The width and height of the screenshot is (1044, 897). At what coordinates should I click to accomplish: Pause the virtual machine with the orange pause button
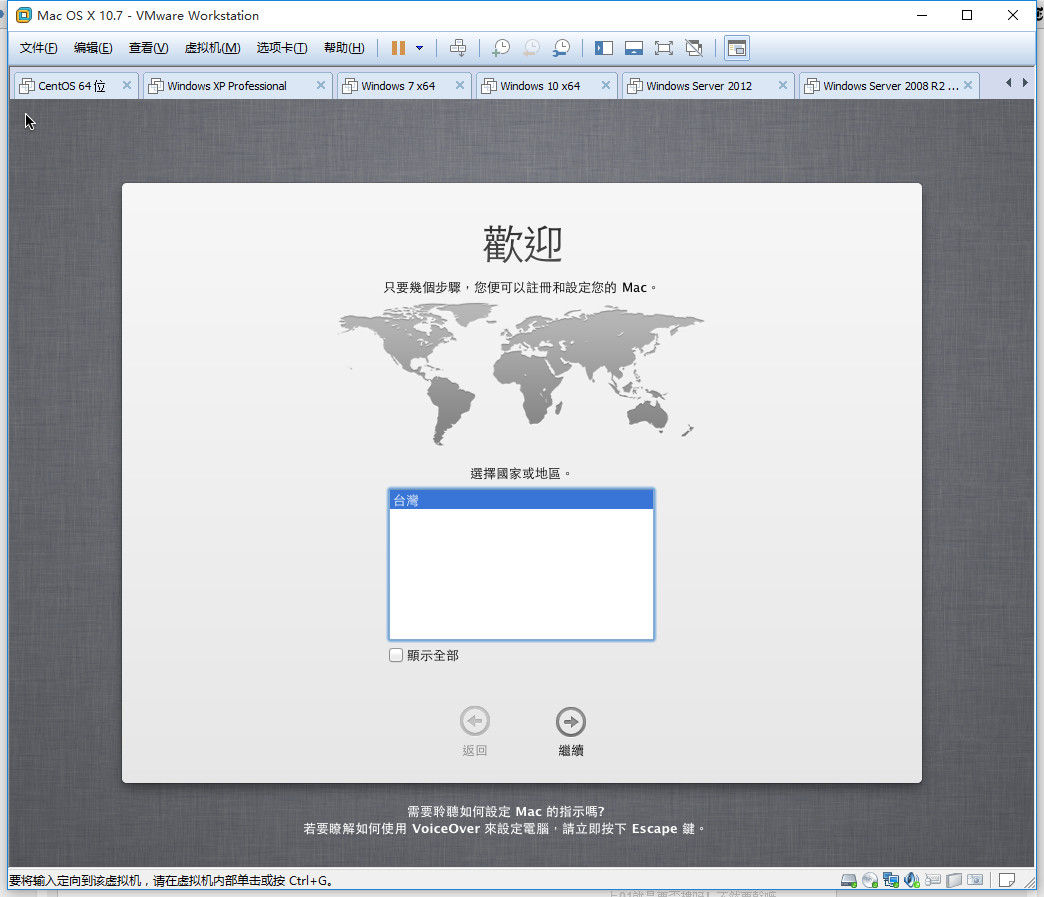coord(398,48)
